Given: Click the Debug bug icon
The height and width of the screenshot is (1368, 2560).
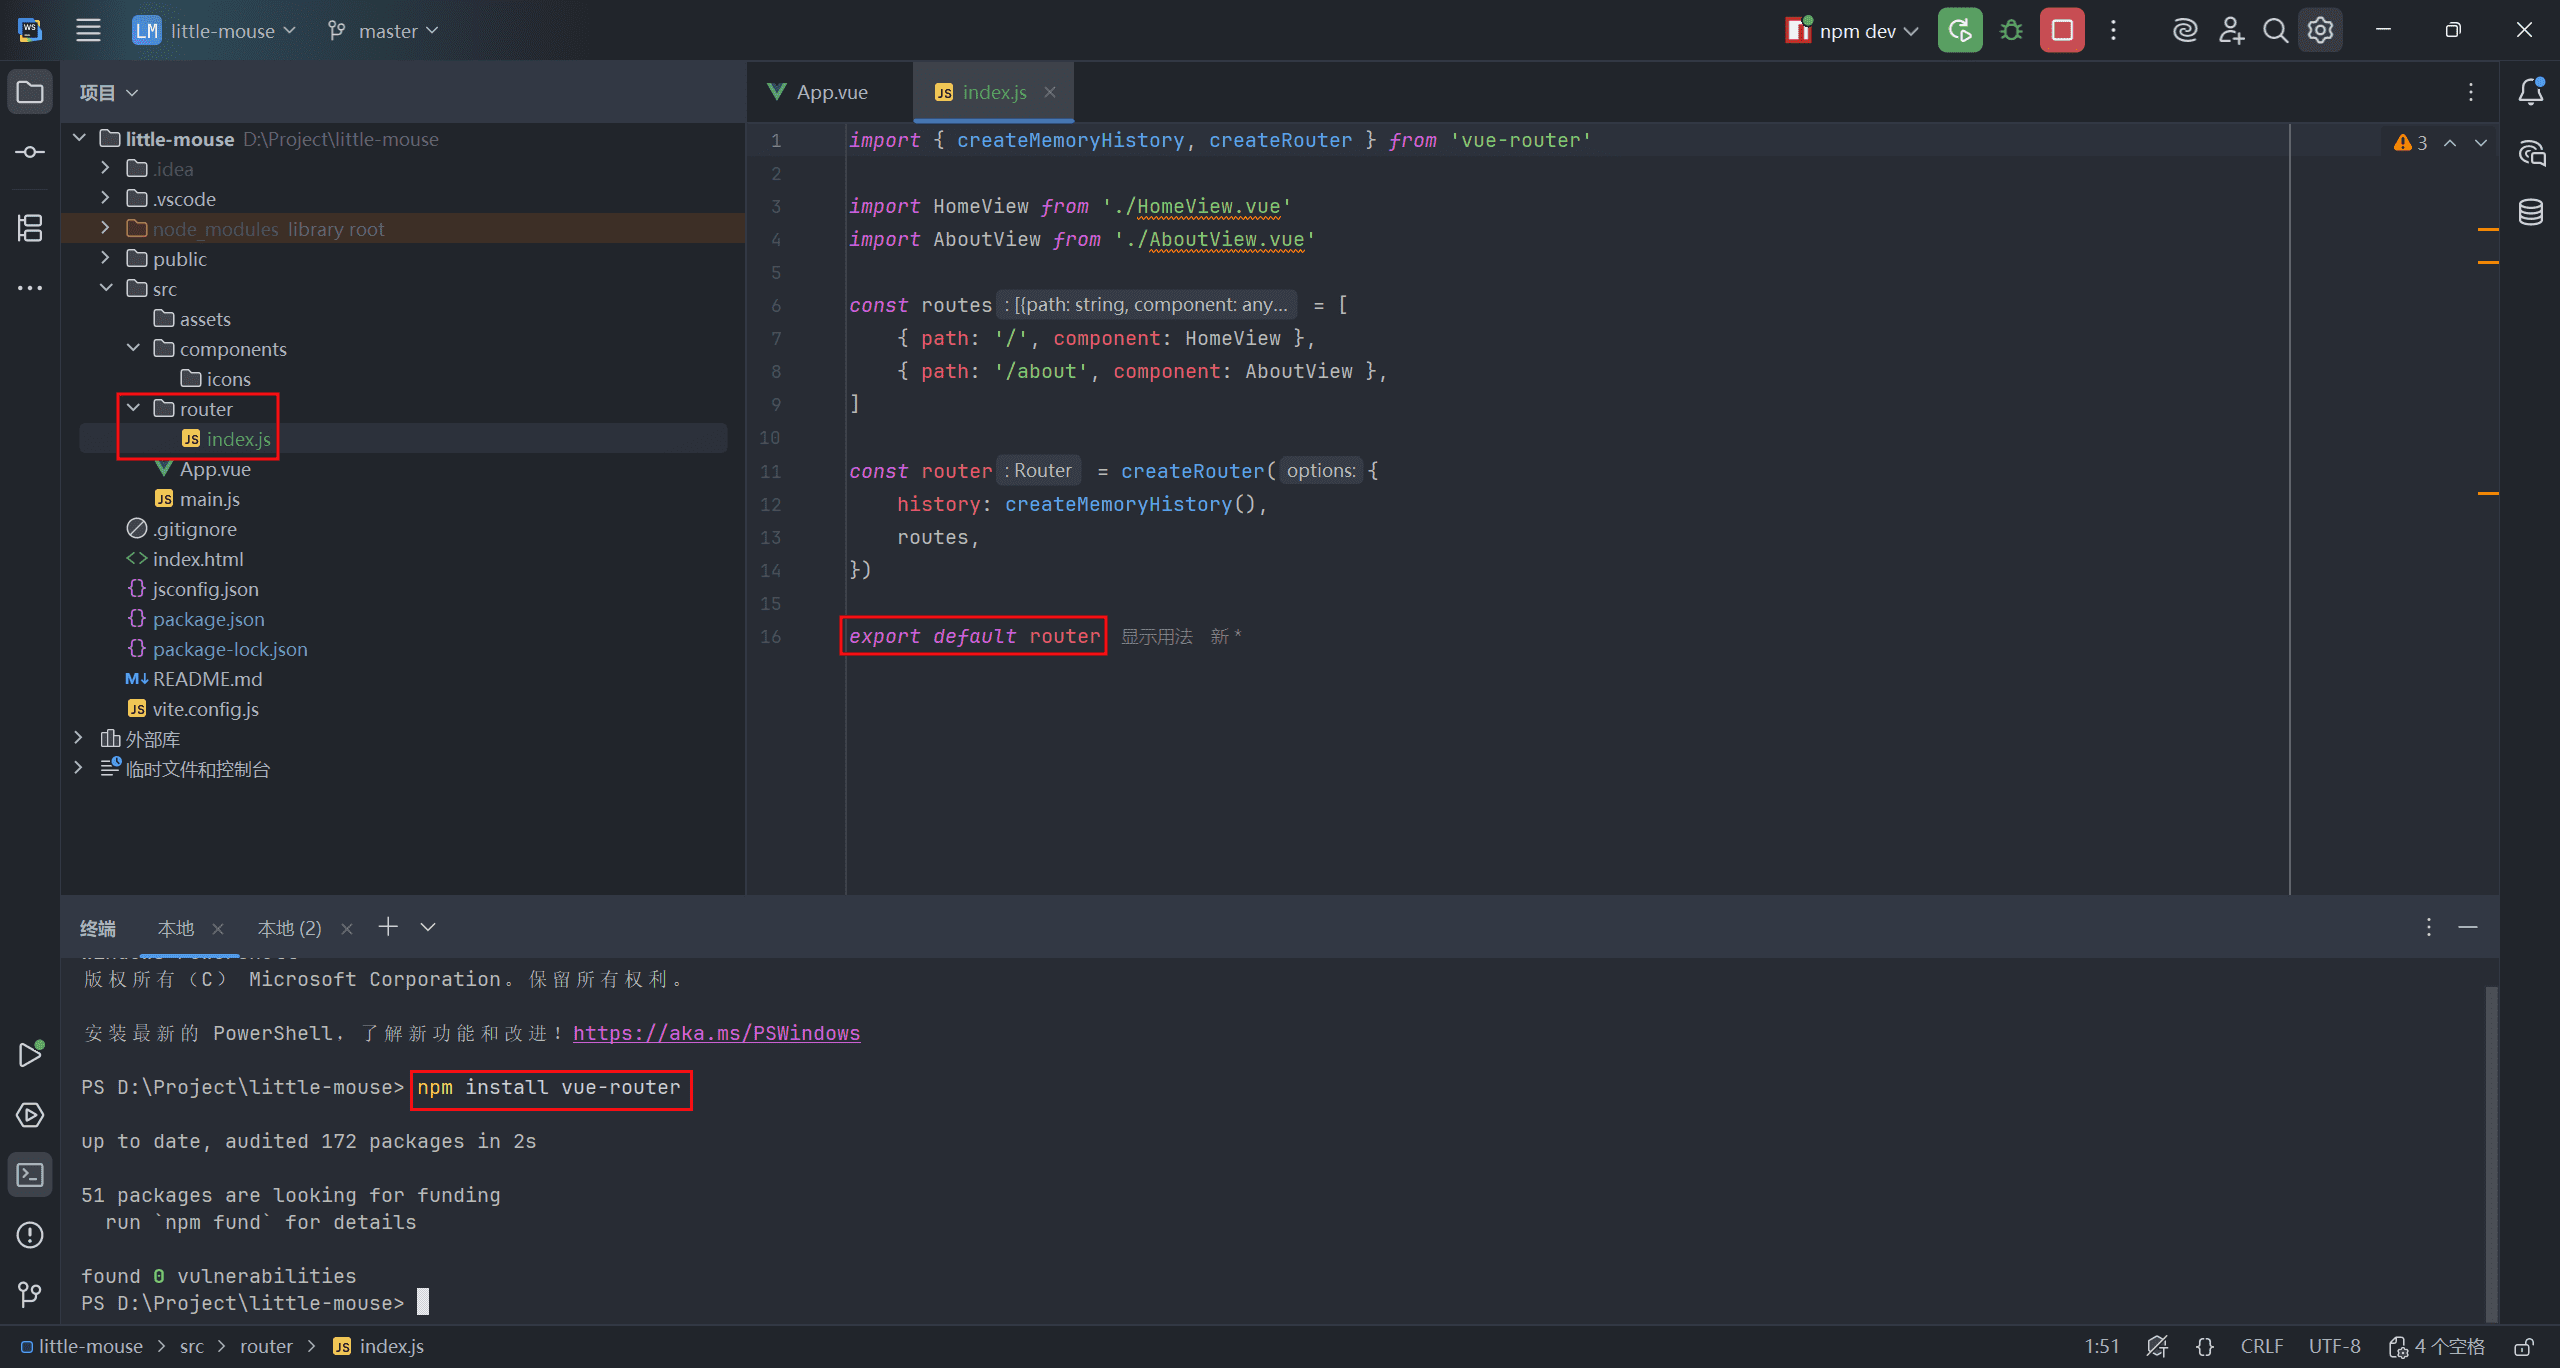Looking at the screenshot, I should (2011, 30).
